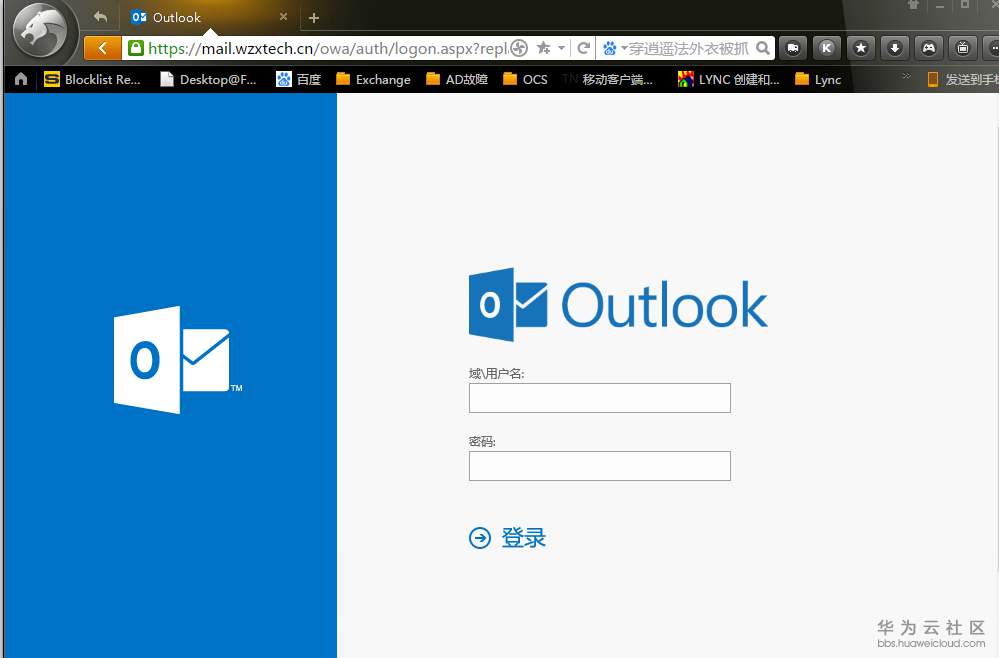Screen dimensions: 999x658
Task: Open the 百度 bookmark
Action: (299, 79)
